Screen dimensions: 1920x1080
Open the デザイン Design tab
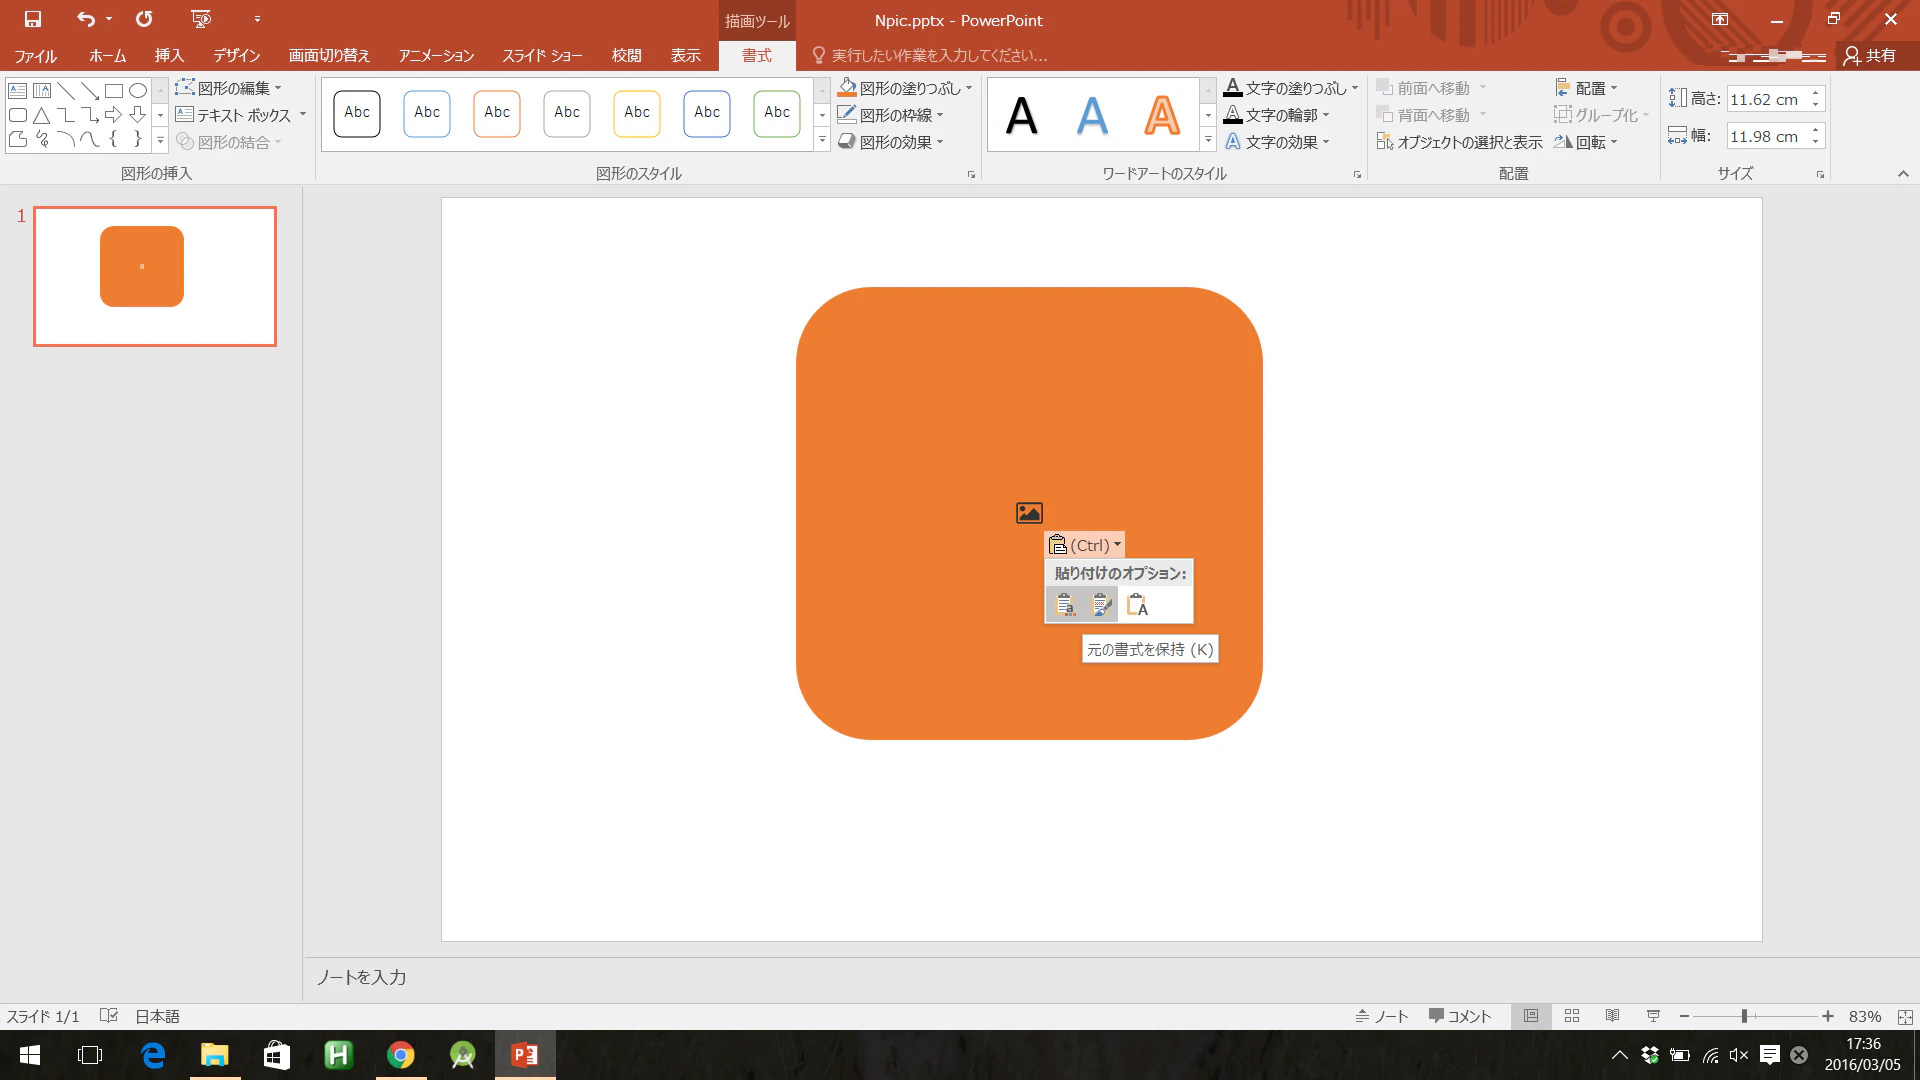click(236, 55)
